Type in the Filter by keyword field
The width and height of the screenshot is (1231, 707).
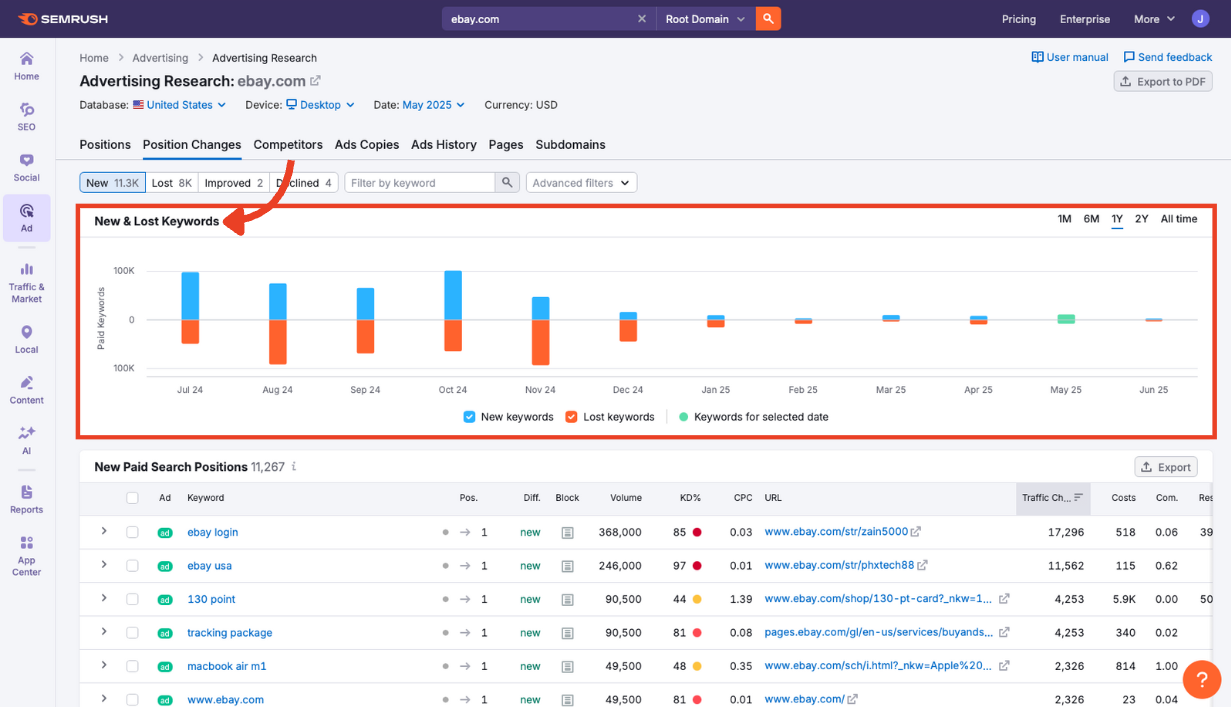420,183
